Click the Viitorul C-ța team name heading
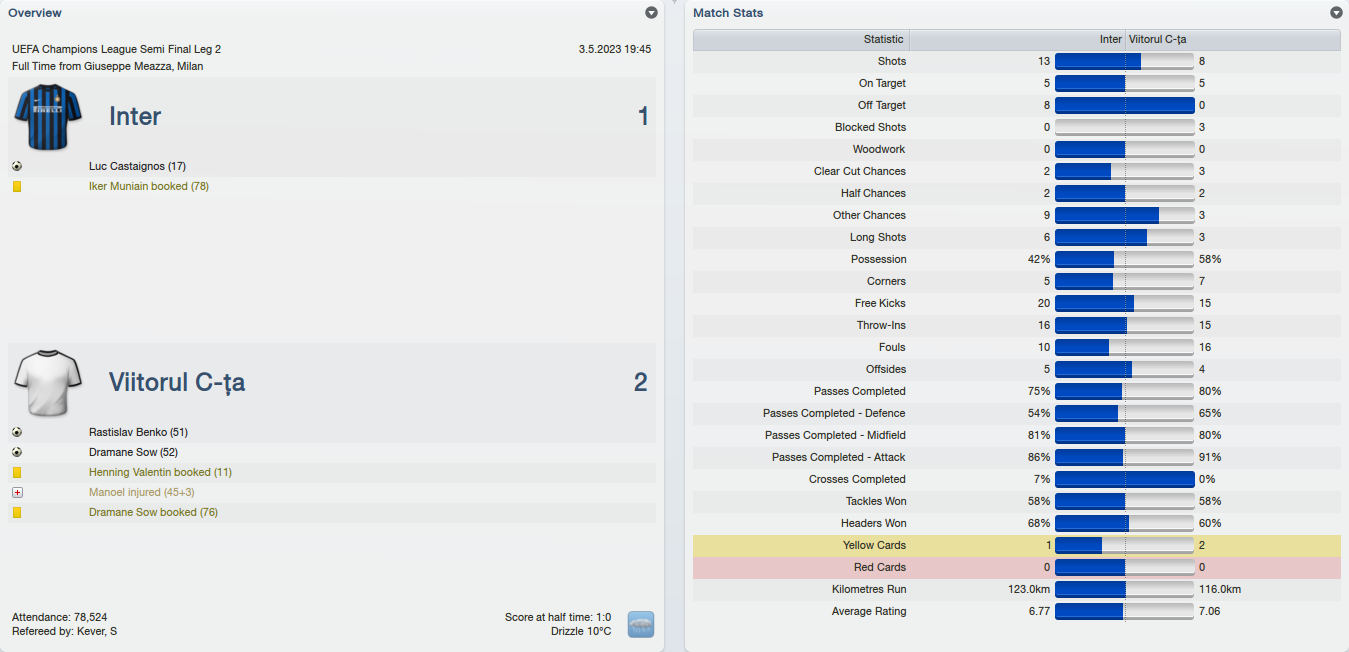The image size is (1349, 652). click(x=177, y=382)
